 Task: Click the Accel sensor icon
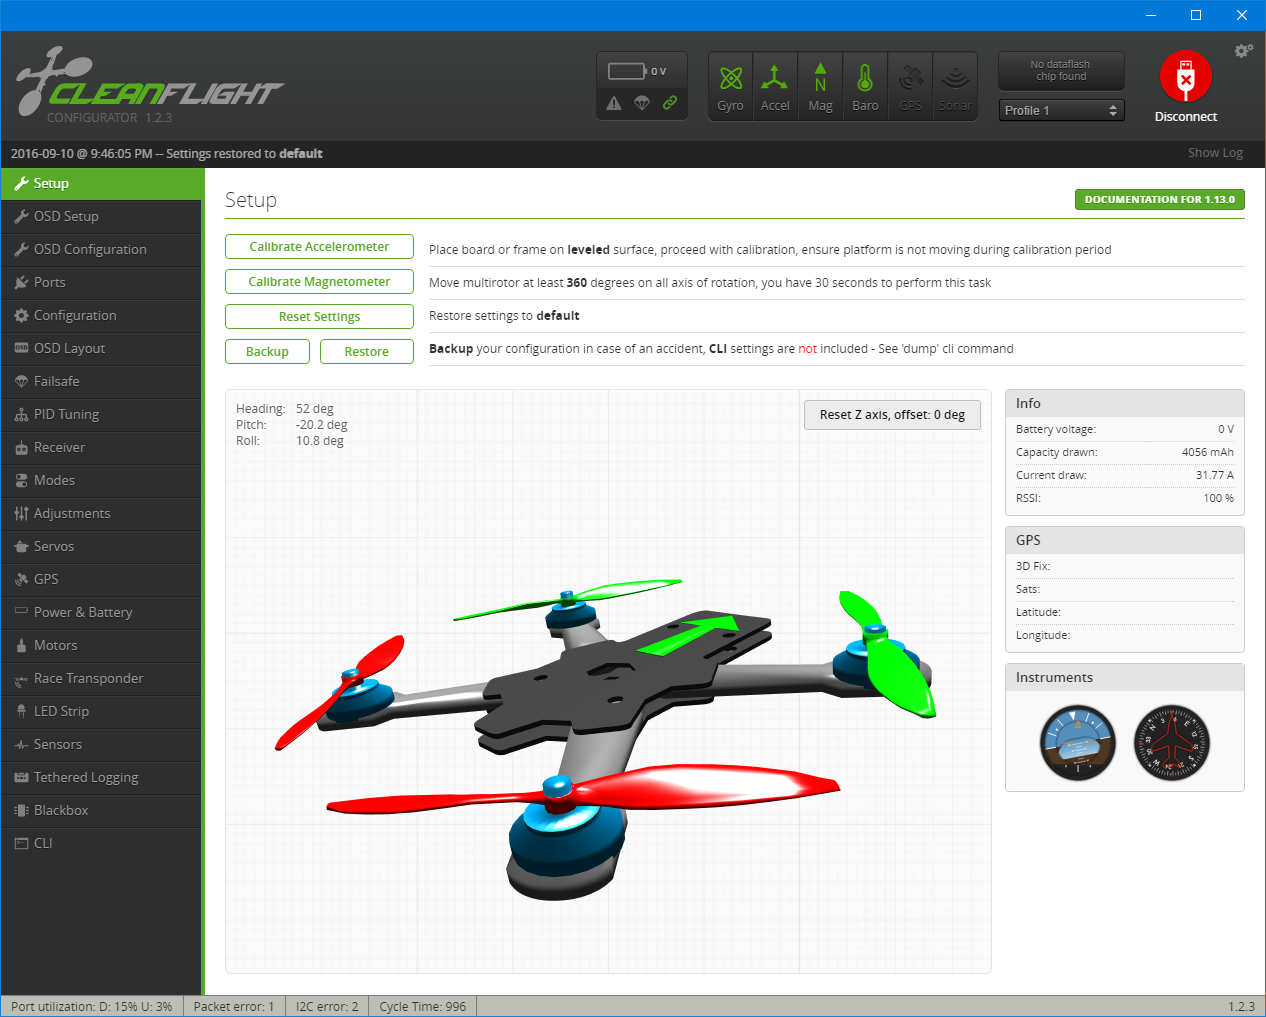pyautogui.click(x=775, y=86)
